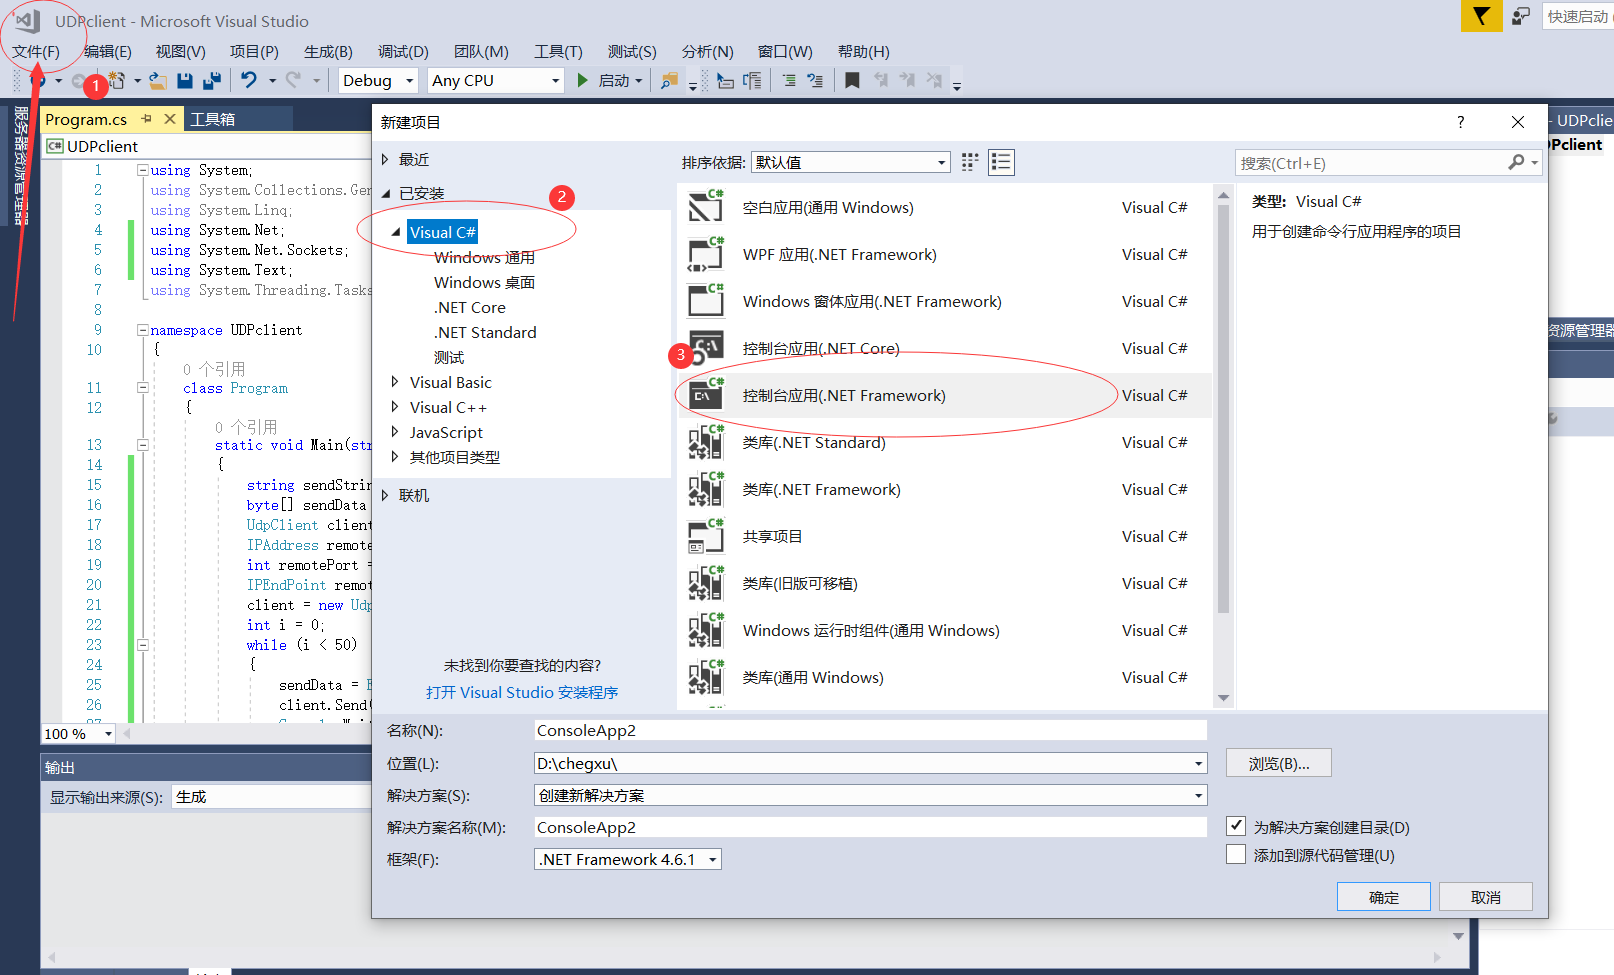The height and width of the screenshot is (975, 1614).
Task: Select 控制台应用(.NET Core) template
Action: [944, 348]
